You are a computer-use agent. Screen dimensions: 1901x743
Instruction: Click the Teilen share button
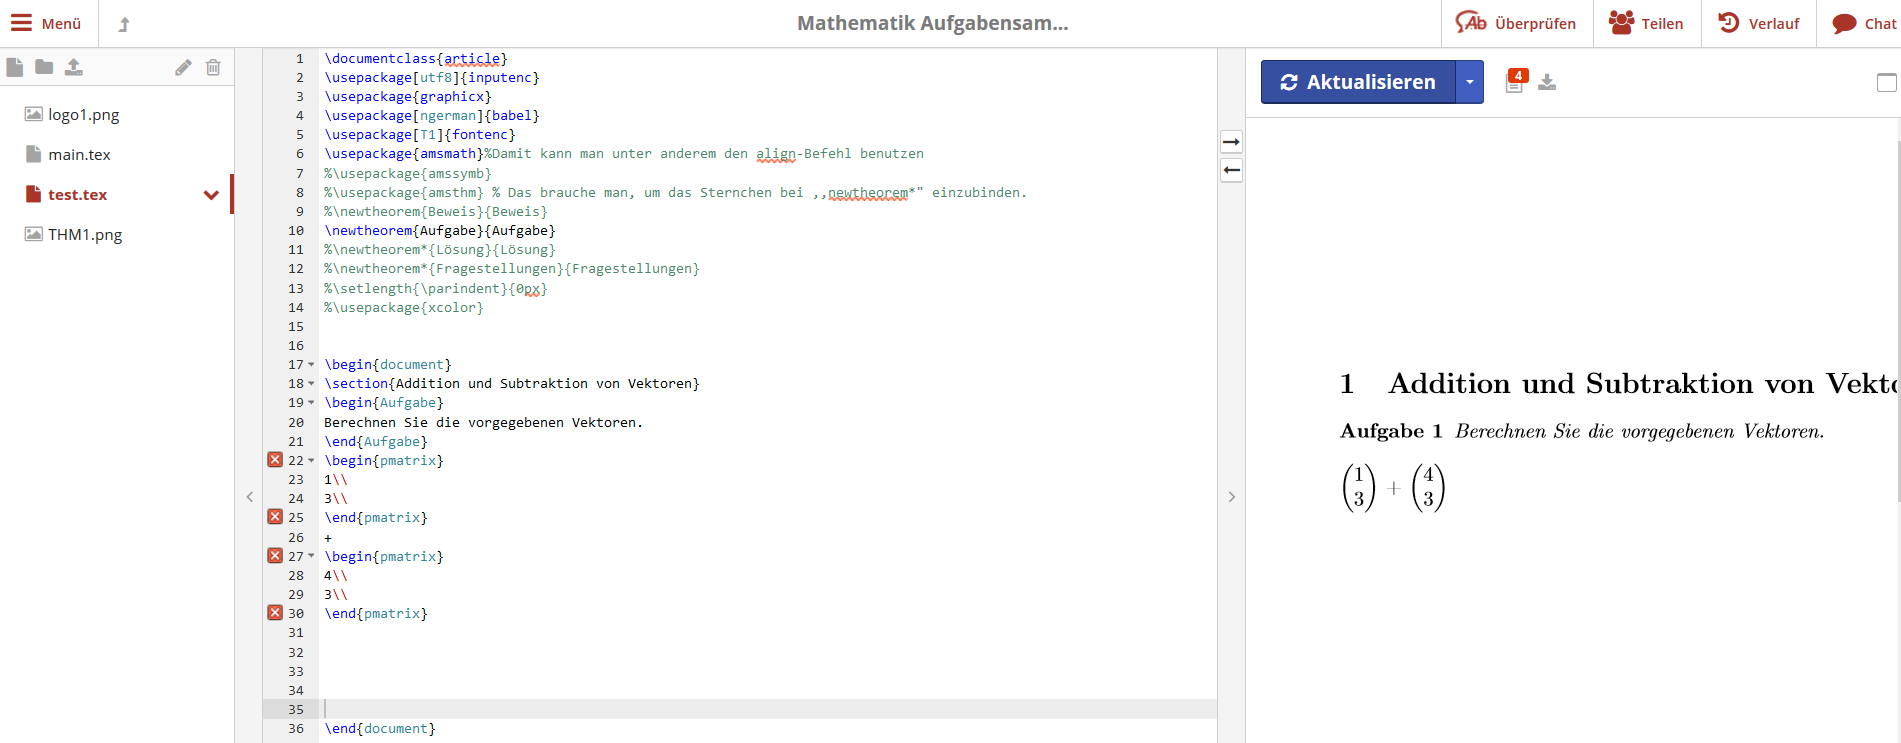click(1646, 24)
